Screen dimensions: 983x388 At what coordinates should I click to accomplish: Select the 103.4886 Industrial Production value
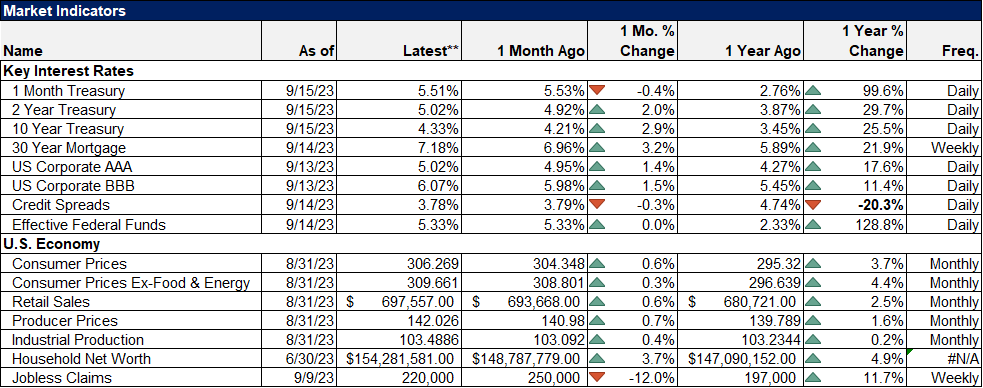[x=399, y=340]
